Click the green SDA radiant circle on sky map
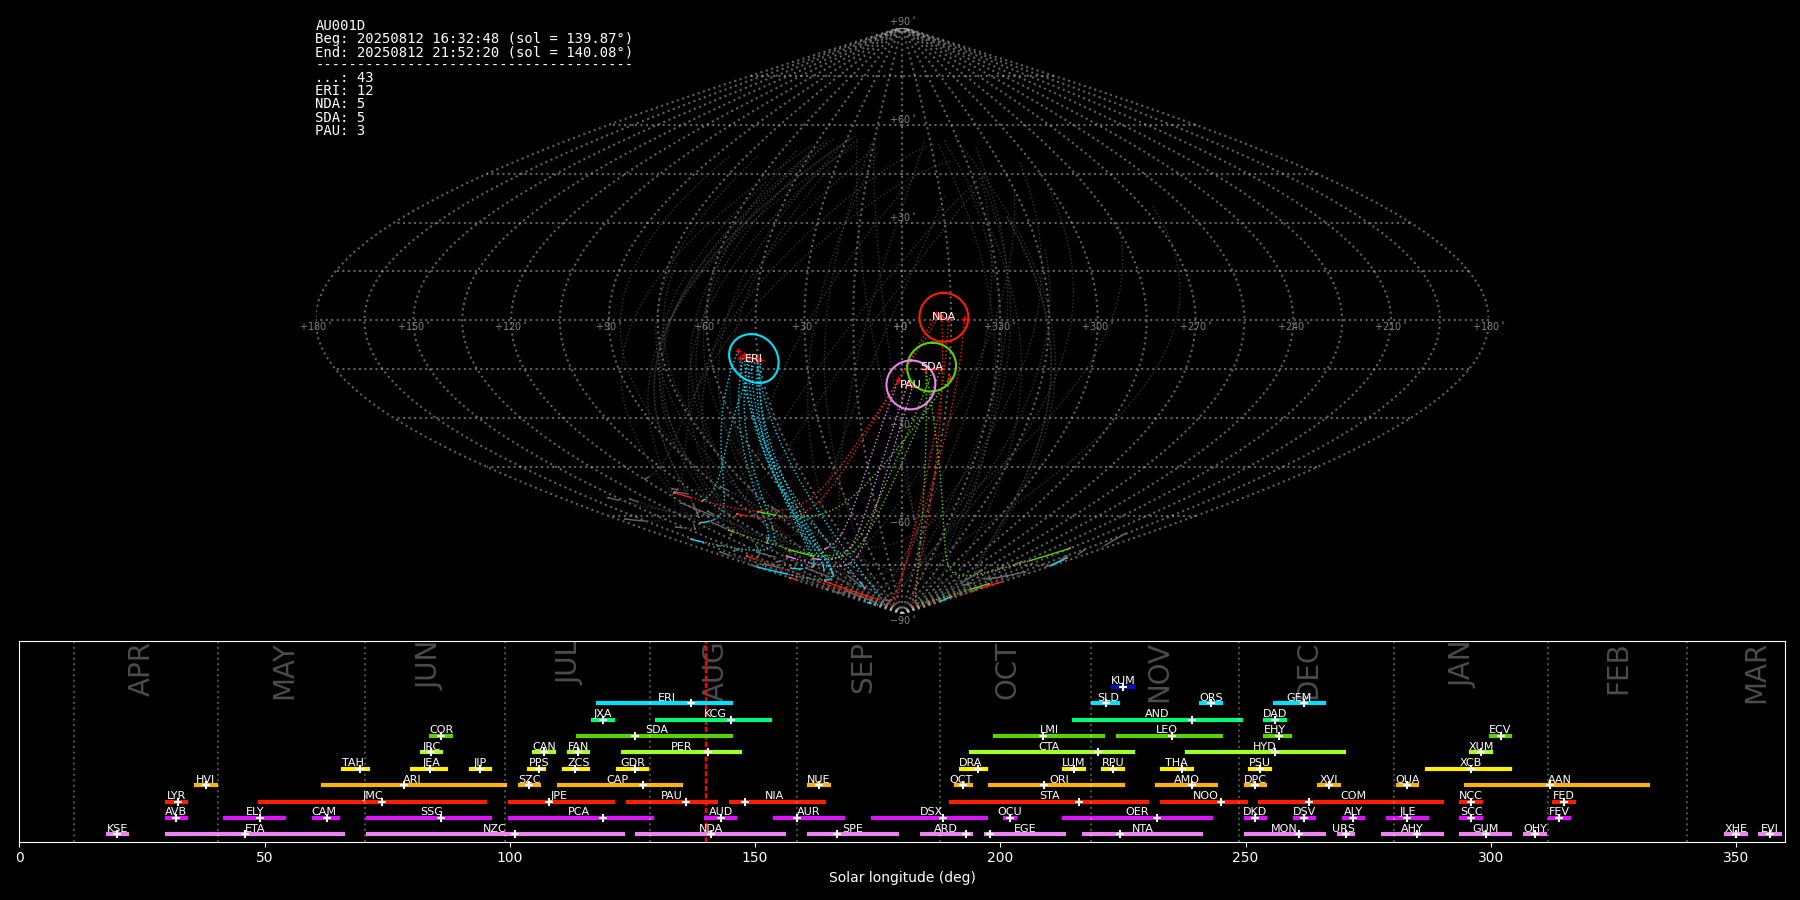 pyautogui.click(x=932, y=367)
